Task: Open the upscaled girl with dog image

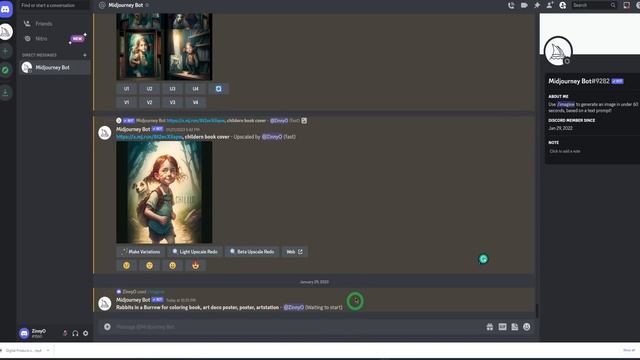Action: [x=164, y=192]
